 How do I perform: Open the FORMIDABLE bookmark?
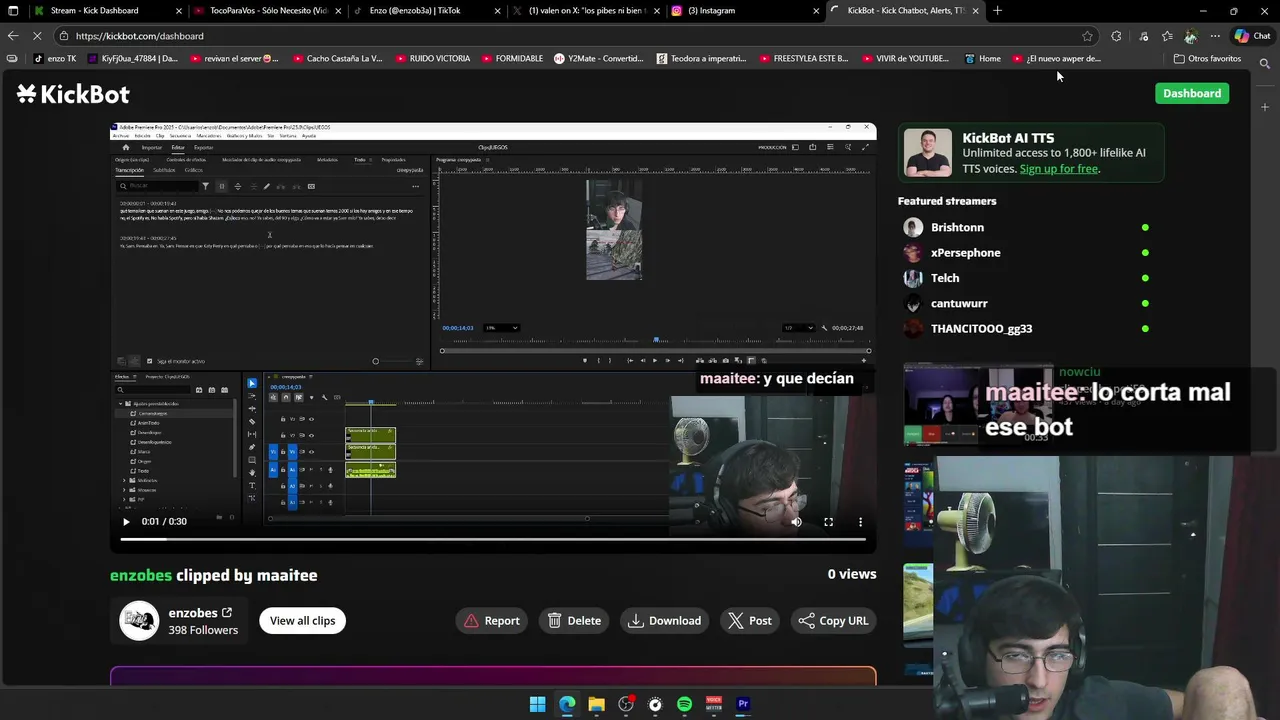[x=512, y=58]
